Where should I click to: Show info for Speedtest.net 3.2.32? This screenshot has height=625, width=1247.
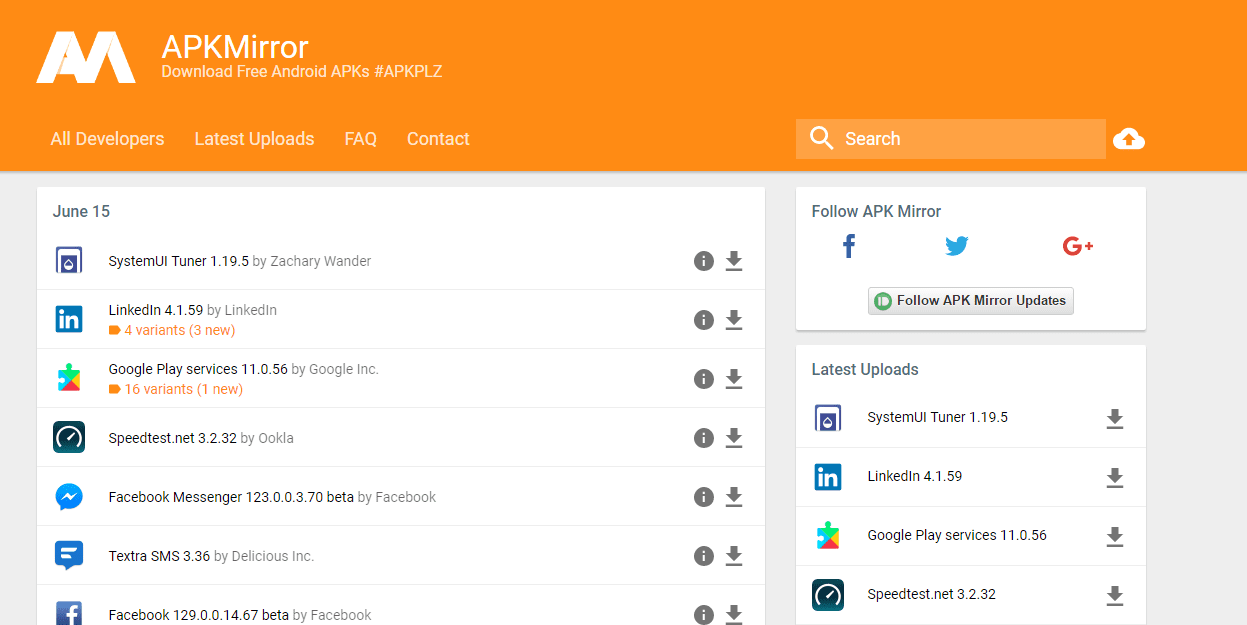pyautogui.click(x=704, y=438)
